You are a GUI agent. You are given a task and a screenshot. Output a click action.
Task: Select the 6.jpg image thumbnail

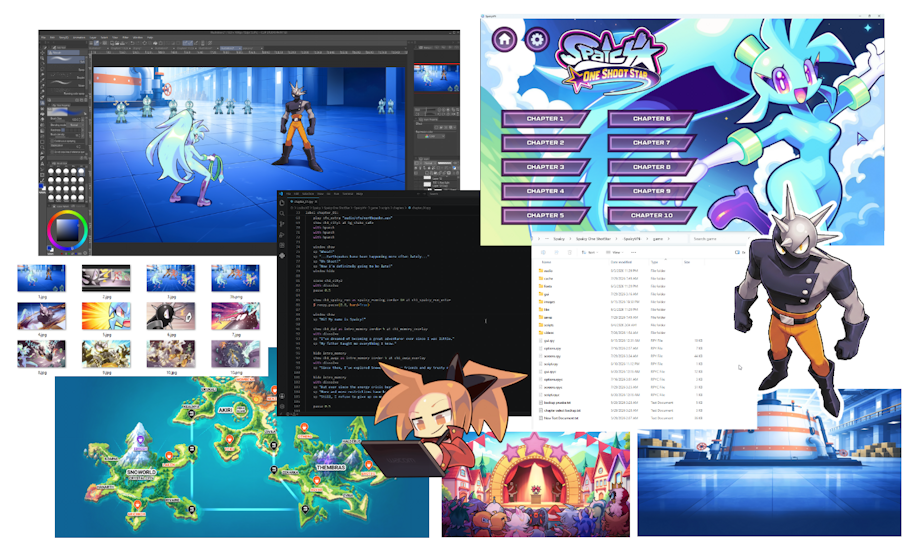click(171, 316)
